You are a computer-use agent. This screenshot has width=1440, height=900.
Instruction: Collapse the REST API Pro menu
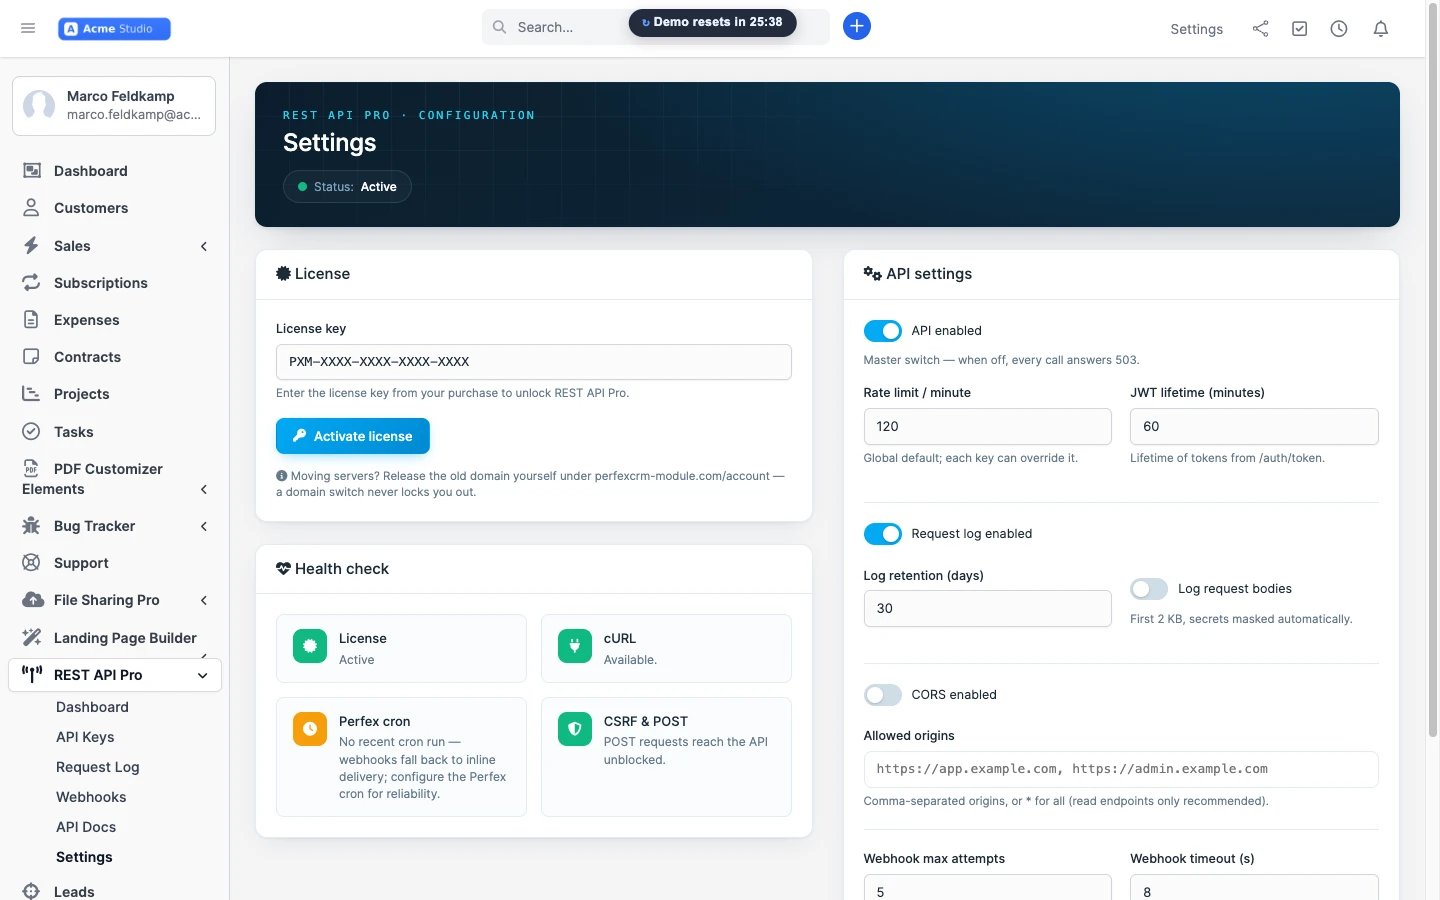(x=202, y=675)
